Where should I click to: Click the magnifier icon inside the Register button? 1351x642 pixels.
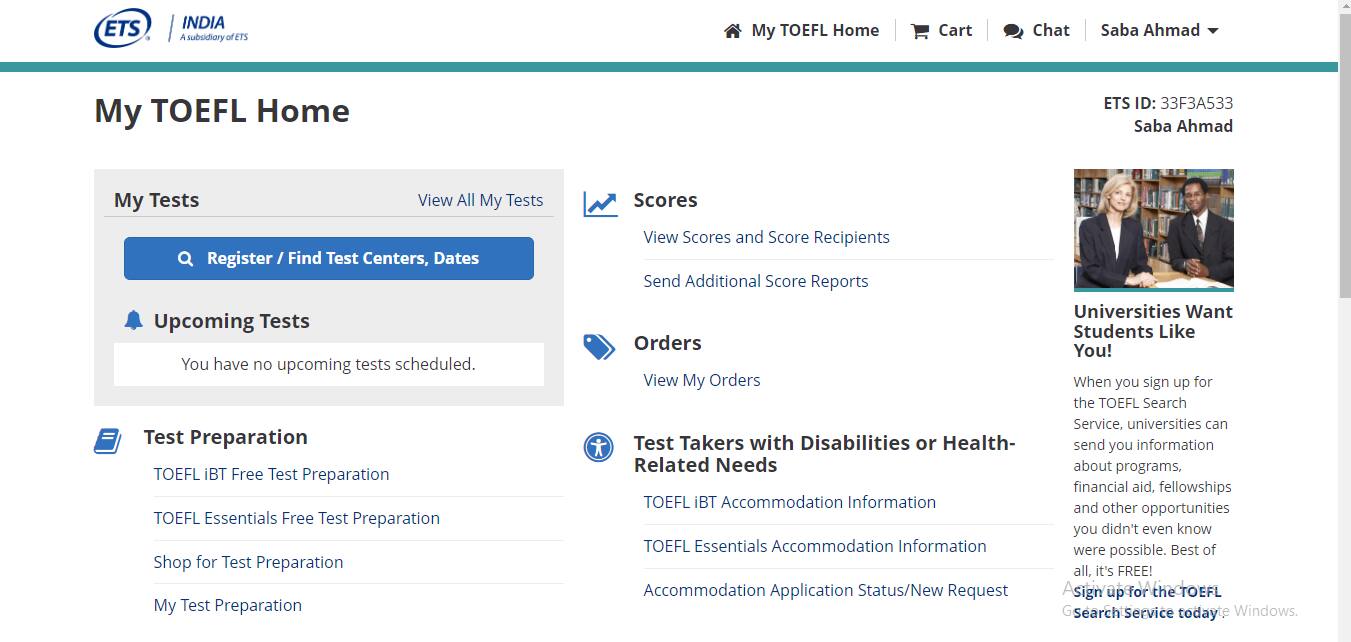tap(185, 258)
